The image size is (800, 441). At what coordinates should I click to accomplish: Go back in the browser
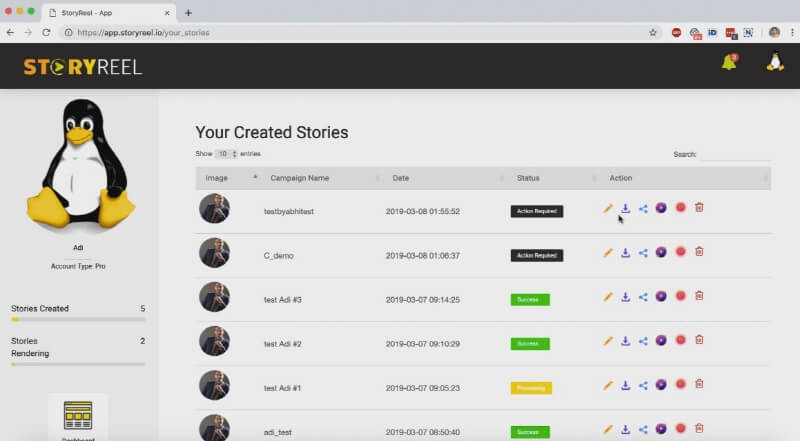(x=10, y=32)
